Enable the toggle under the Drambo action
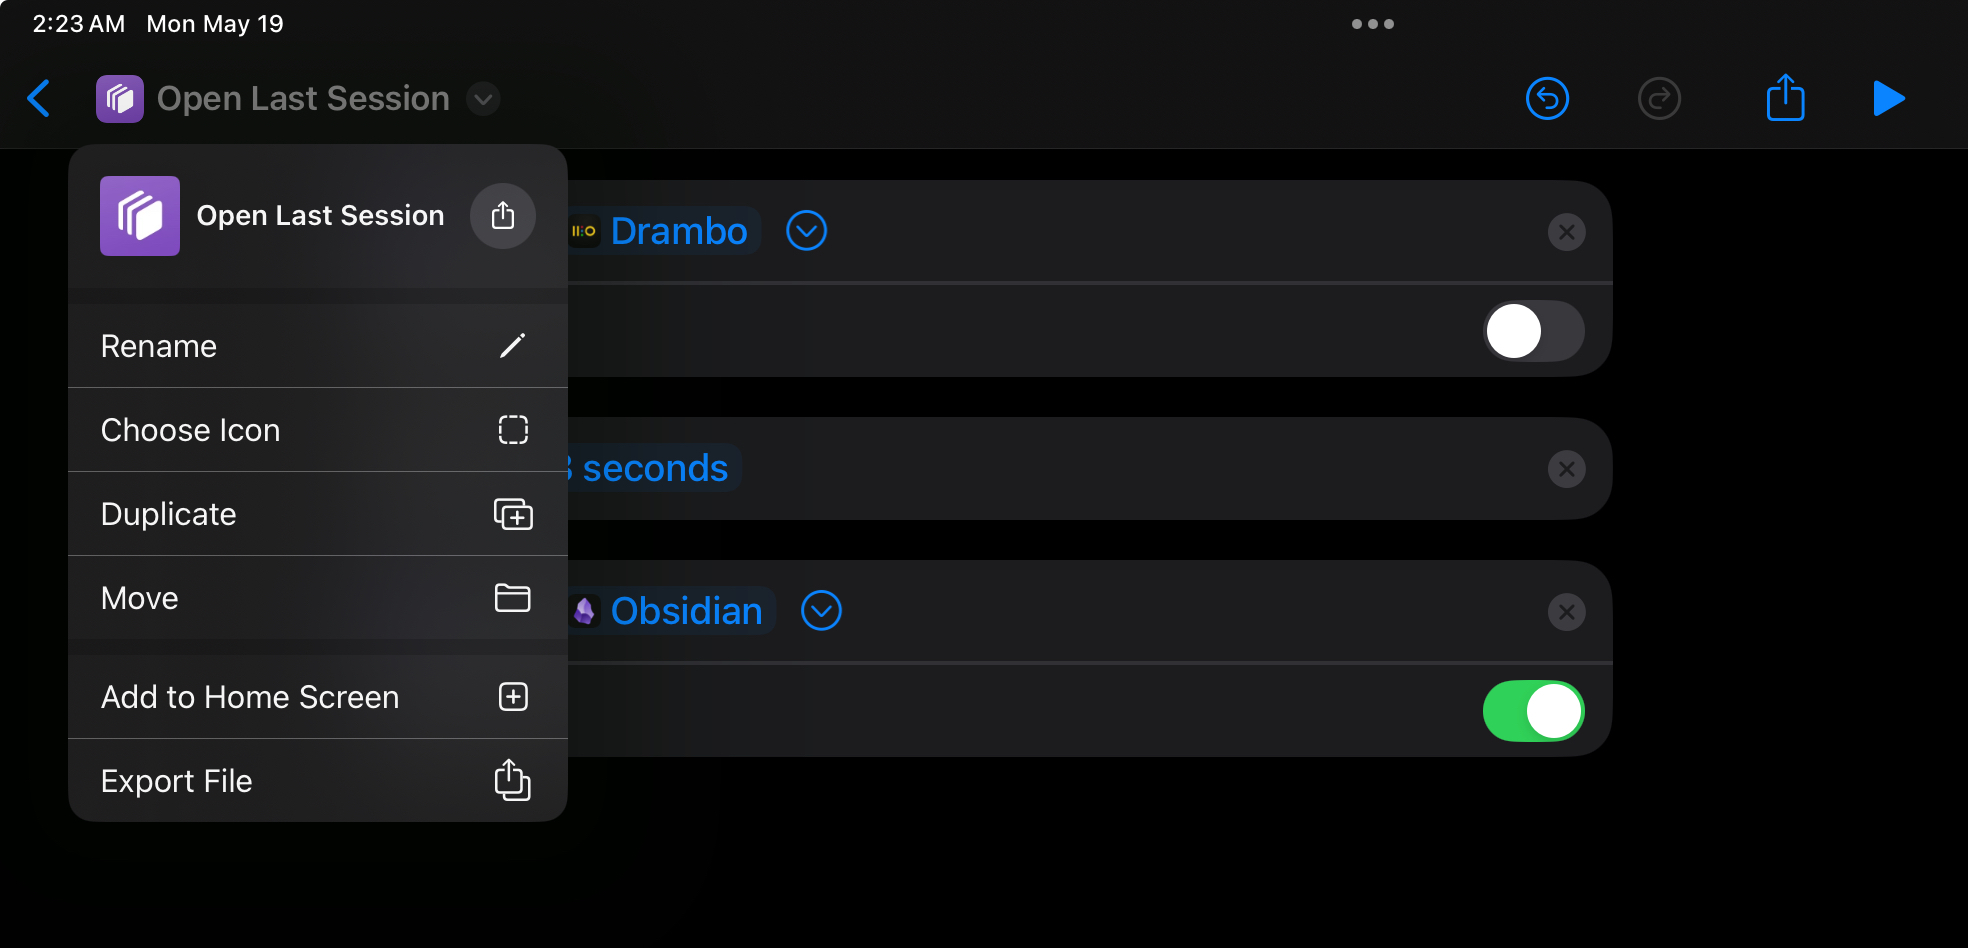1968x948 pixels. pos(1533,331)
